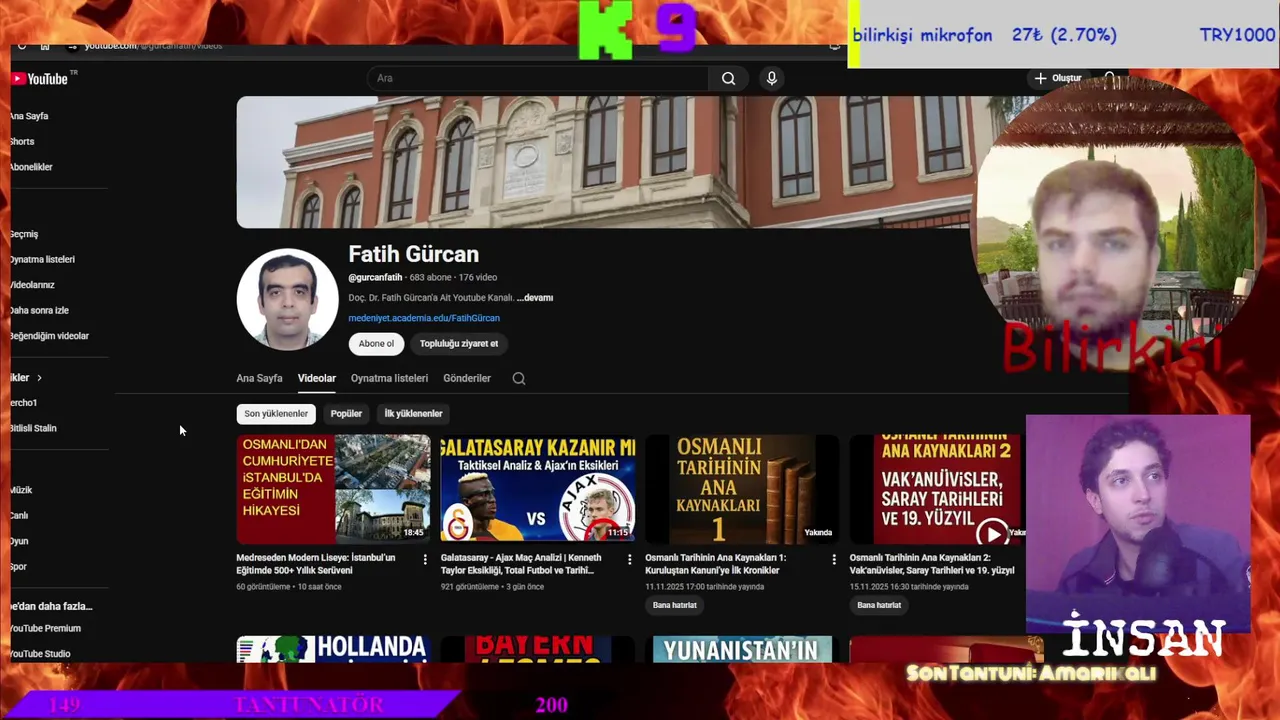
Task: Open options menu for Medreseden Modern Liseye video
Action: click(x=425, y=560)
